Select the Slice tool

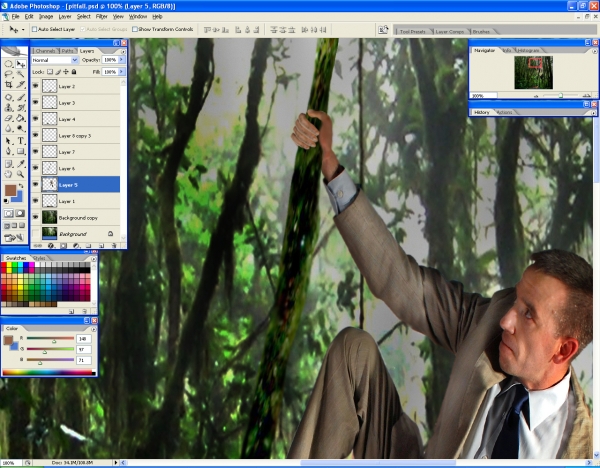20,85
